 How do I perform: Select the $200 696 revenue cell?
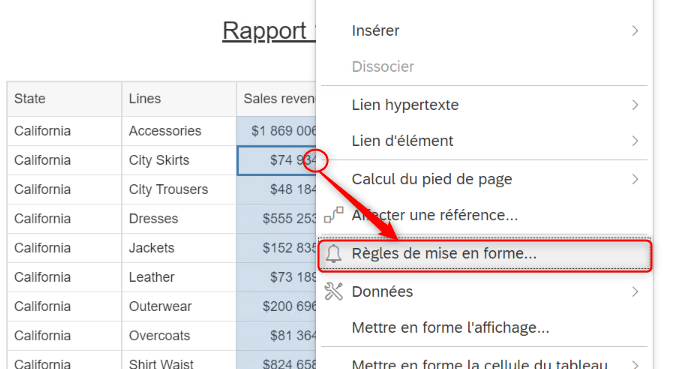tap(277, 306)
